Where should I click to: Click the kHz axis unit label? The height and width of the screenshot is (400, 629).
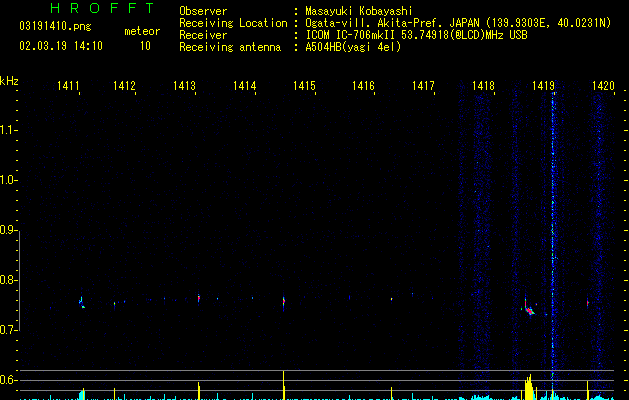tap(9, 81)
